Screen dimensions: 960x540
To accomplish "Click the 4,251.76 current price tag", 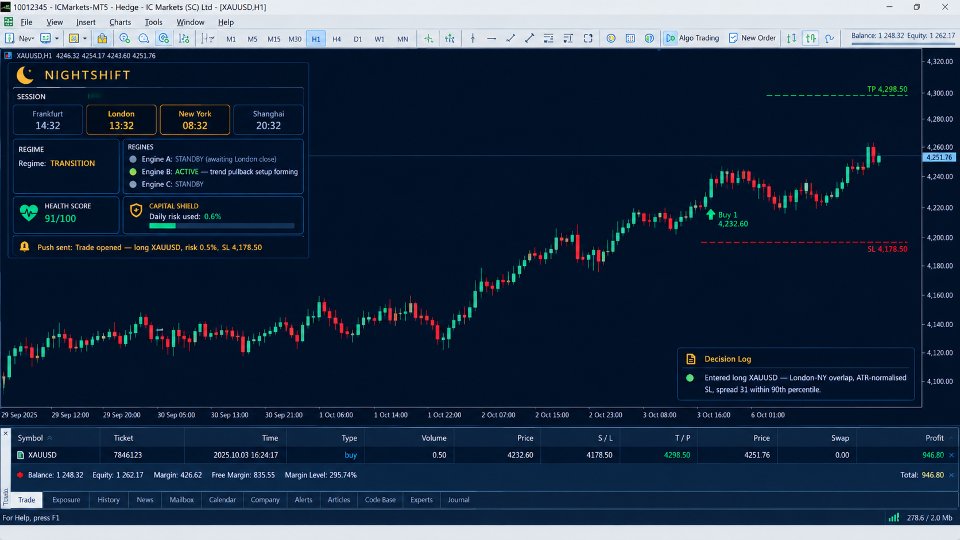I will pyautogui.click(x=939, y=157).
